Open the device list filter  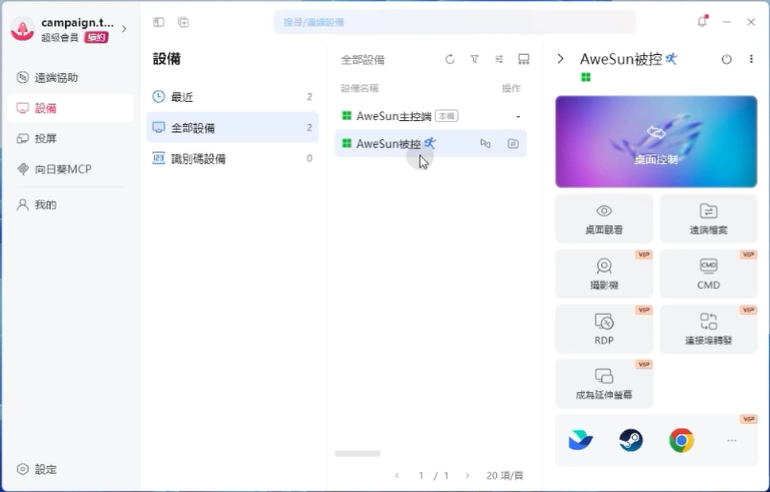[474, 59]
